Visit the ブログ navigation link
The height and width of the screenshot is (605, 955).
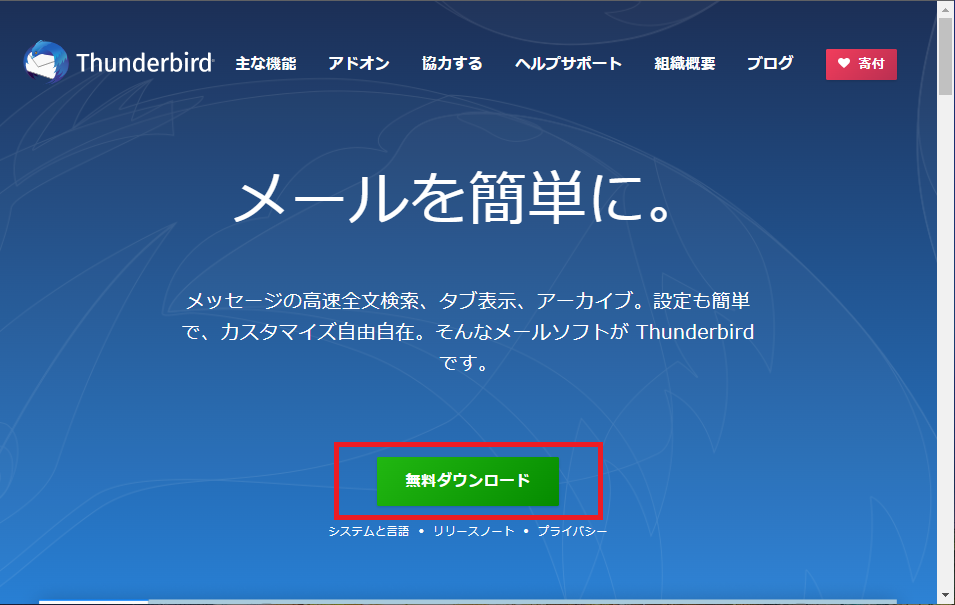coord(770,64)
